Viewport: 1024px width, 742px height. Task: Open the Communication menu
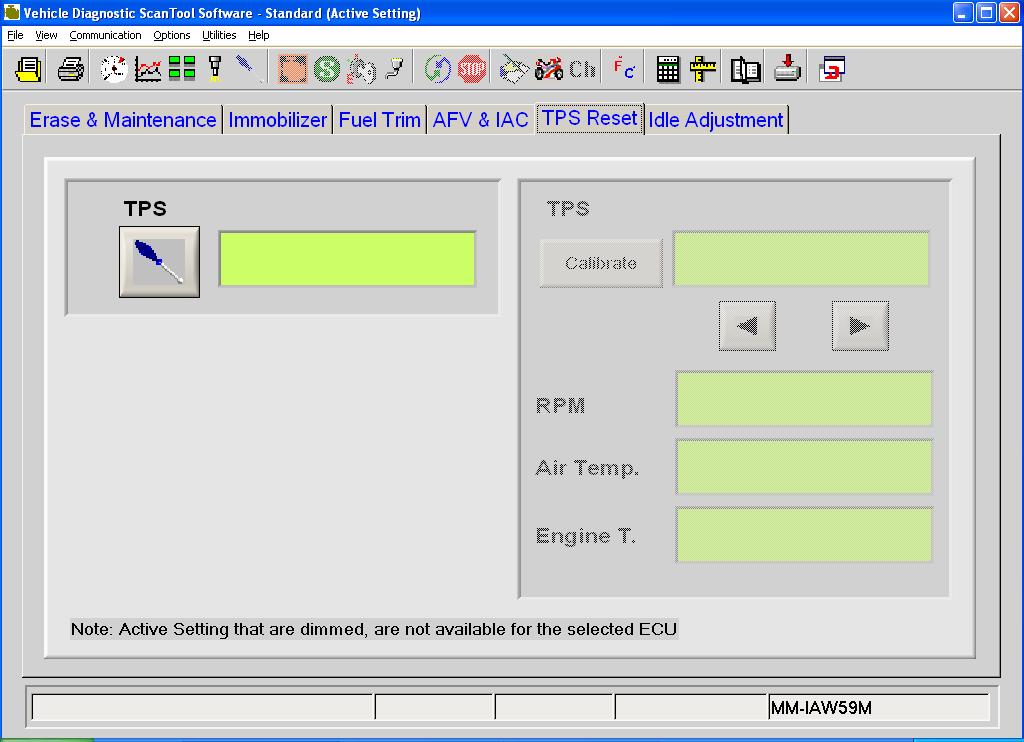click(105, 35)
